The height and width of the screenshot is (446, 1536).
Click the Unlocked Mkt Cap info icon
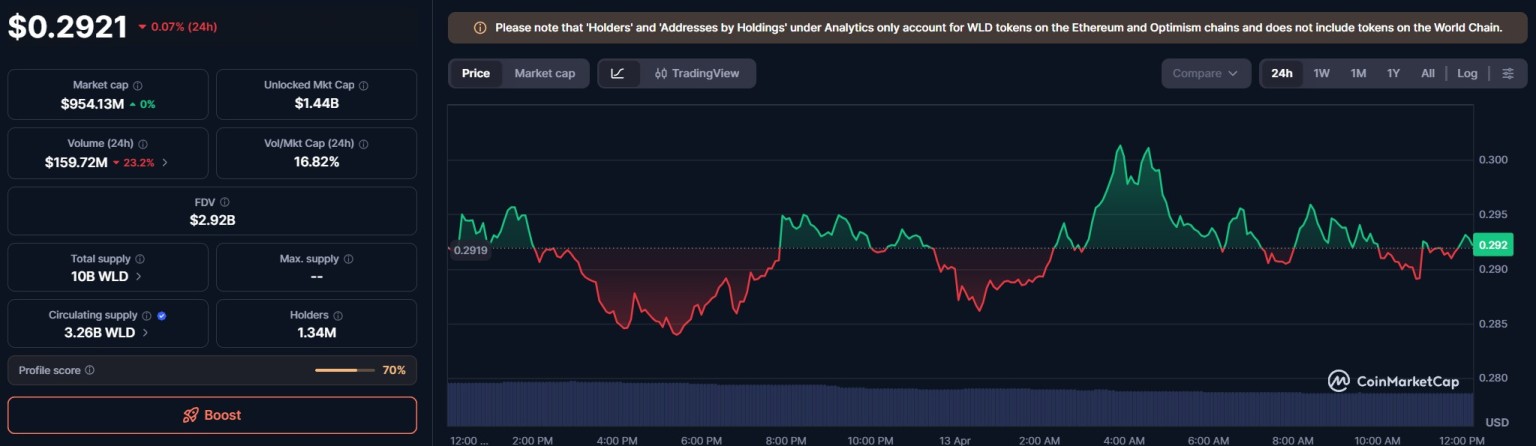point(362,86)
